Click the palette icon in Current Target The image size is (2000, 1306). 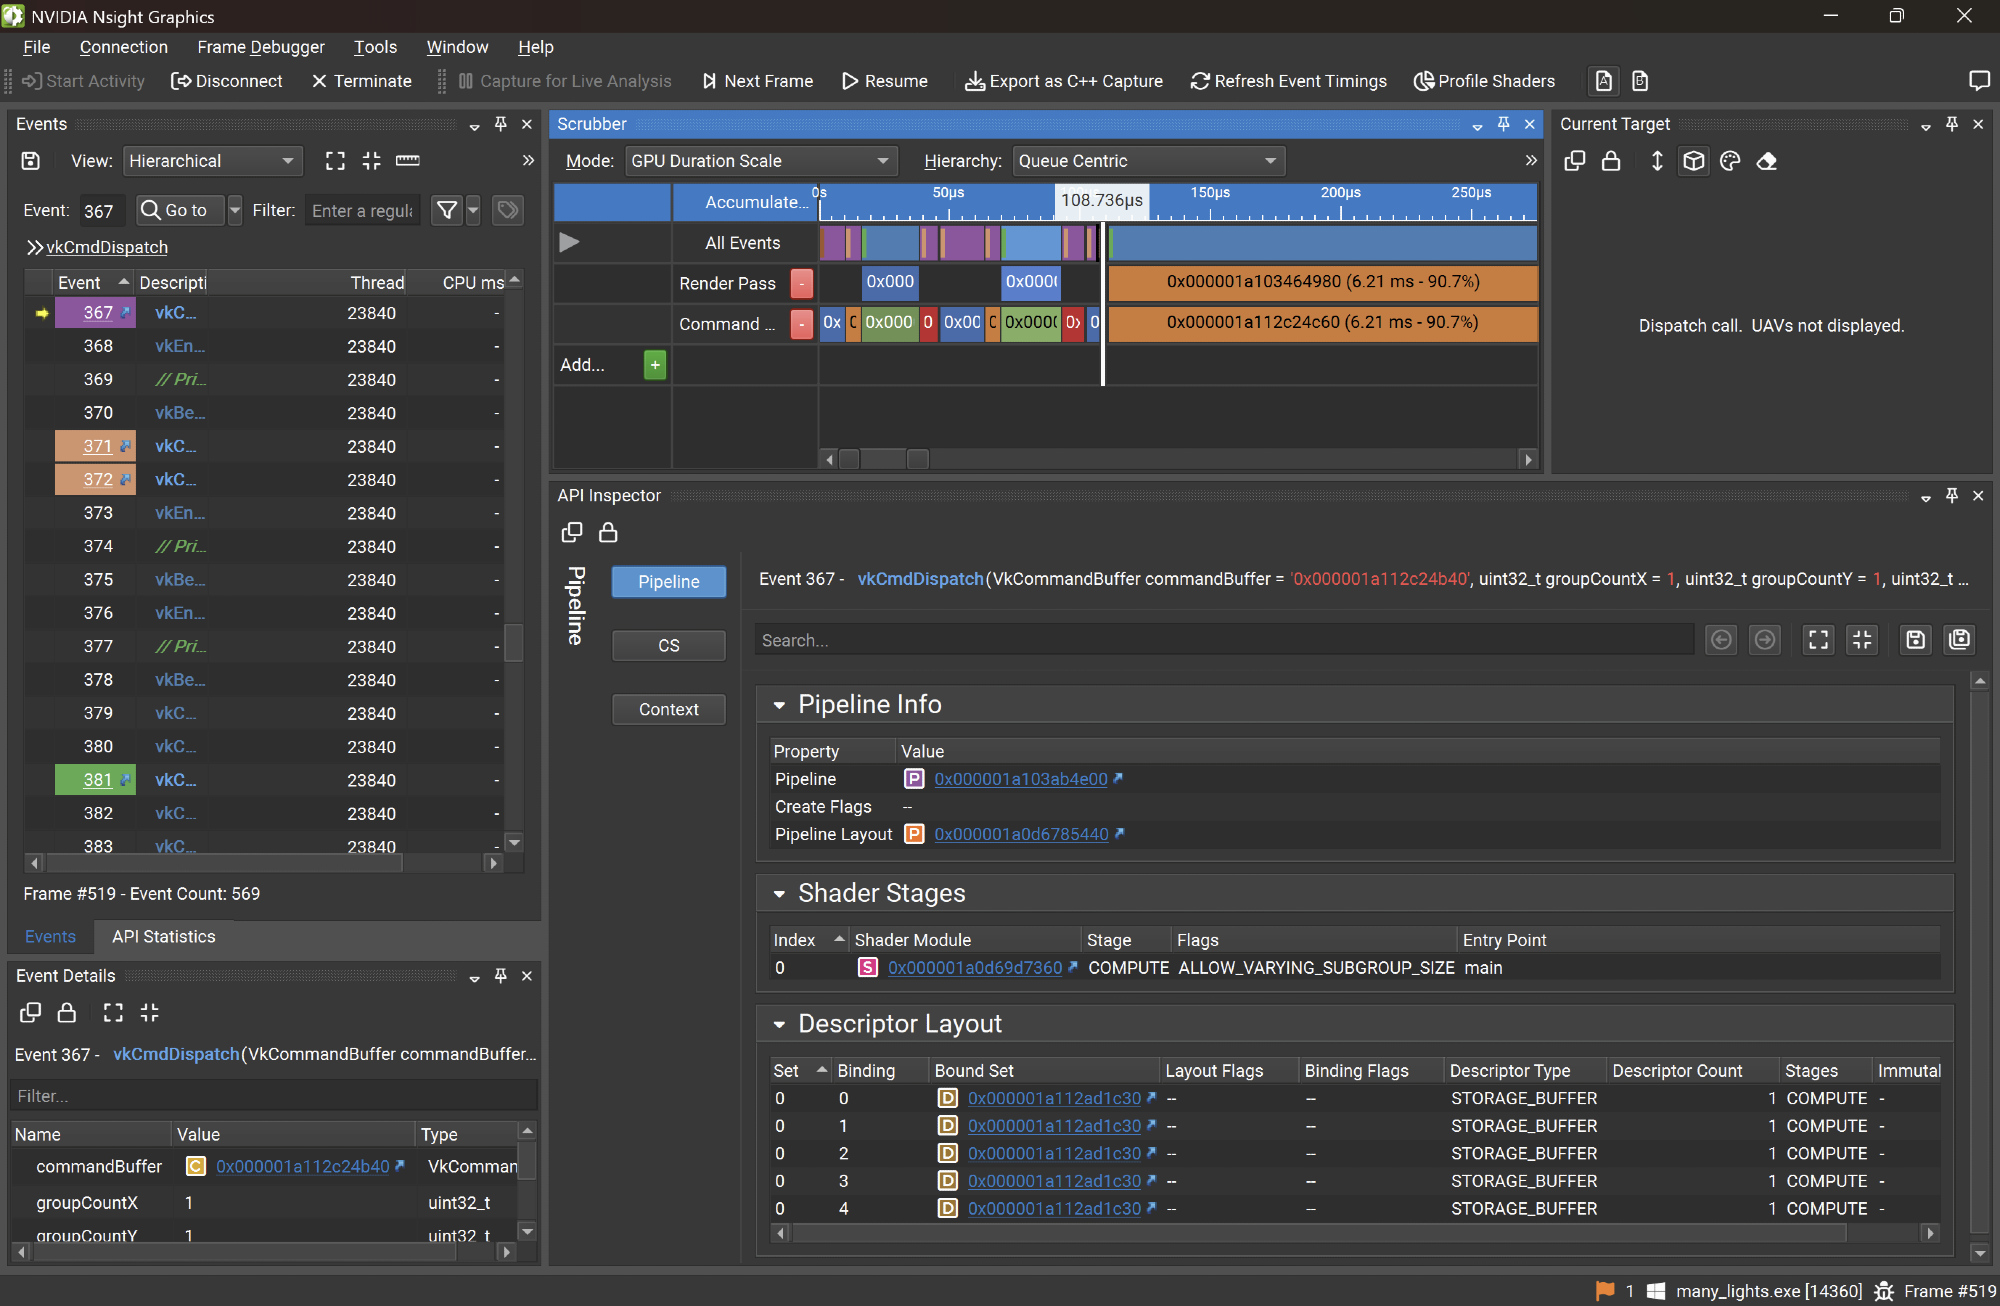[1730, 161]
